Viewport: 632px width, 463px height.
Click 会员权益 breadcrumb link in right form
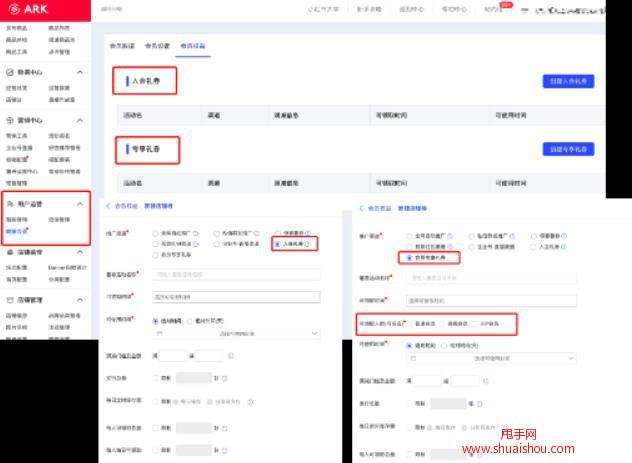380,208
